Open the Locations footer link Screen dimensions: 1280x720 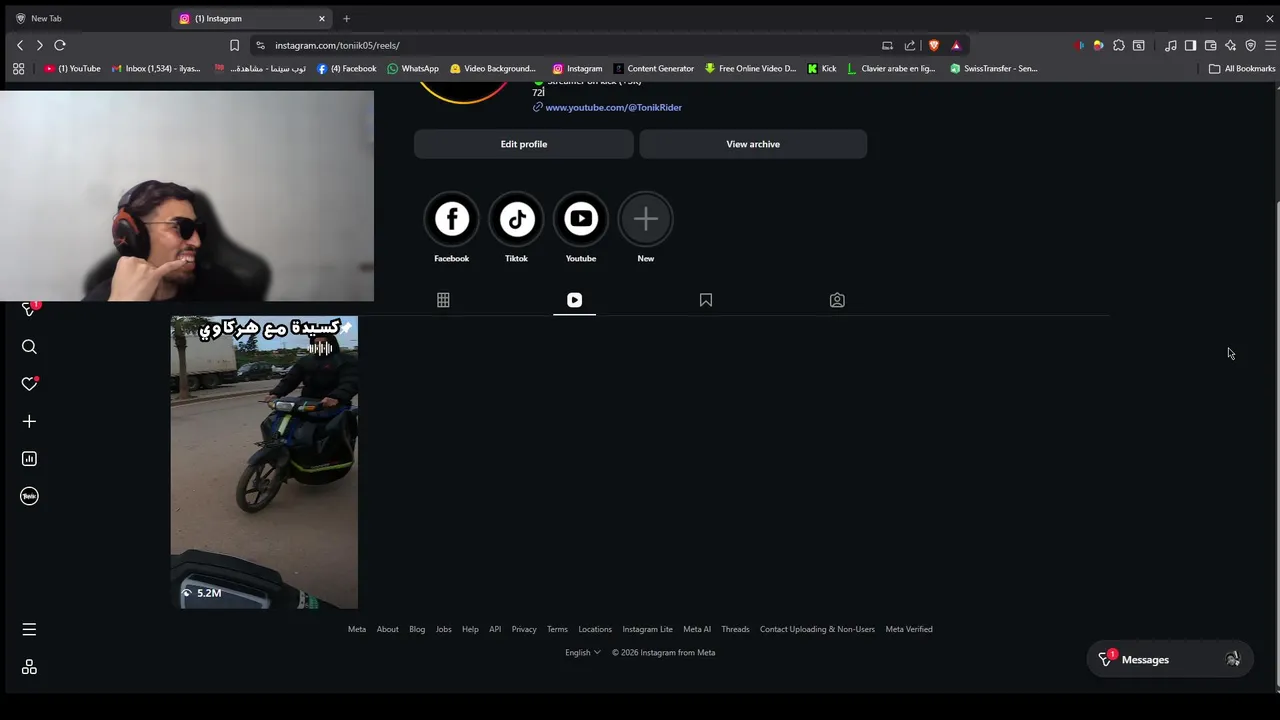point(595,629)
